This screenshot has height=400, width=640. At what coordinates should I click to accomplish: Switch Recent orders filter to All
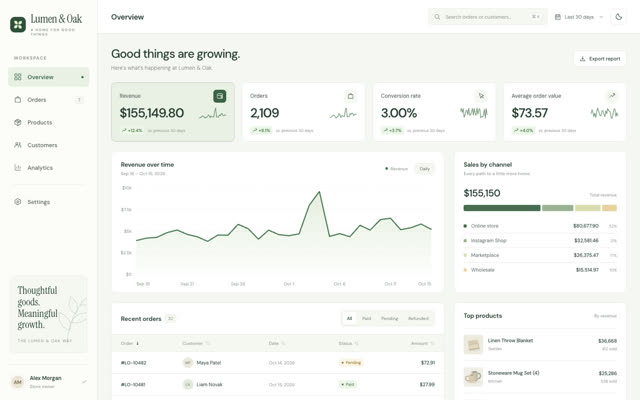point(349,318)
